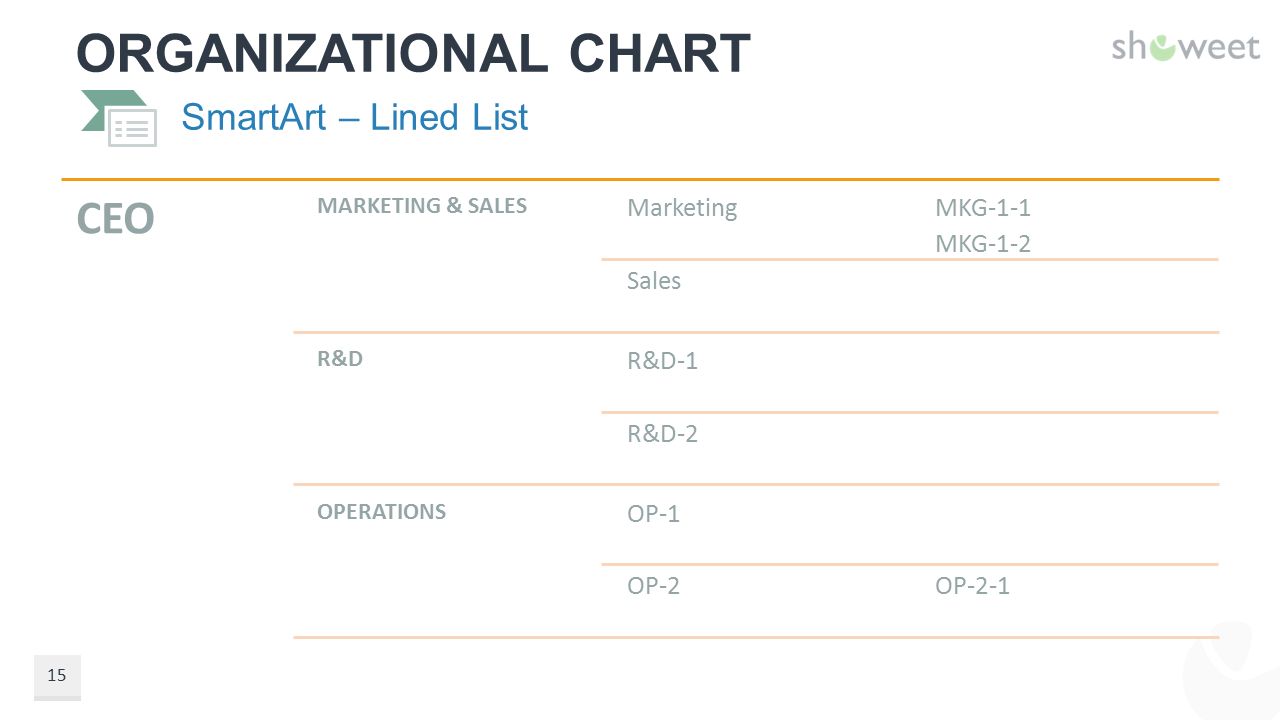Select the OP-2-1 item
Screen dimensions: 1280x720
[x=972, y=586]
